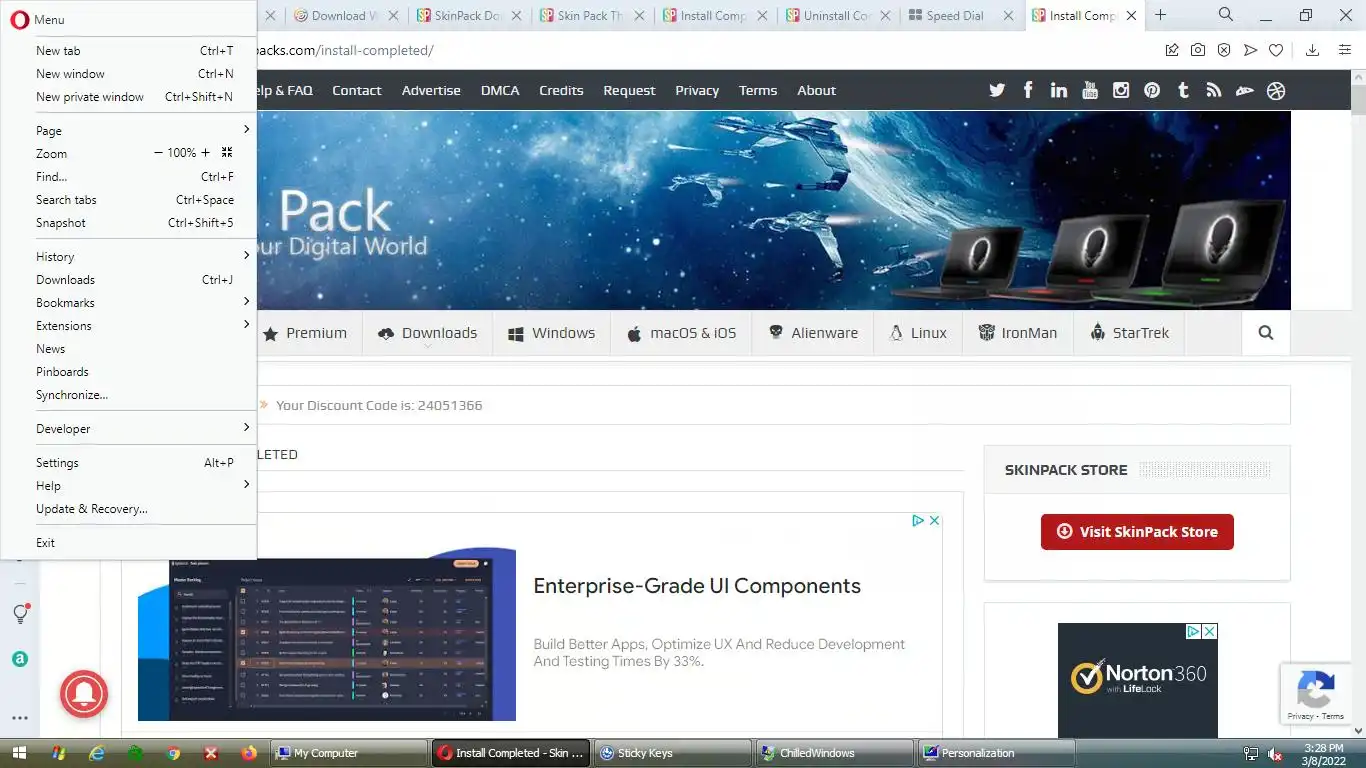Open the macOS & iOS nav item
The width and height of the screenshot is (1366, 768).
[x=681, y=333]
